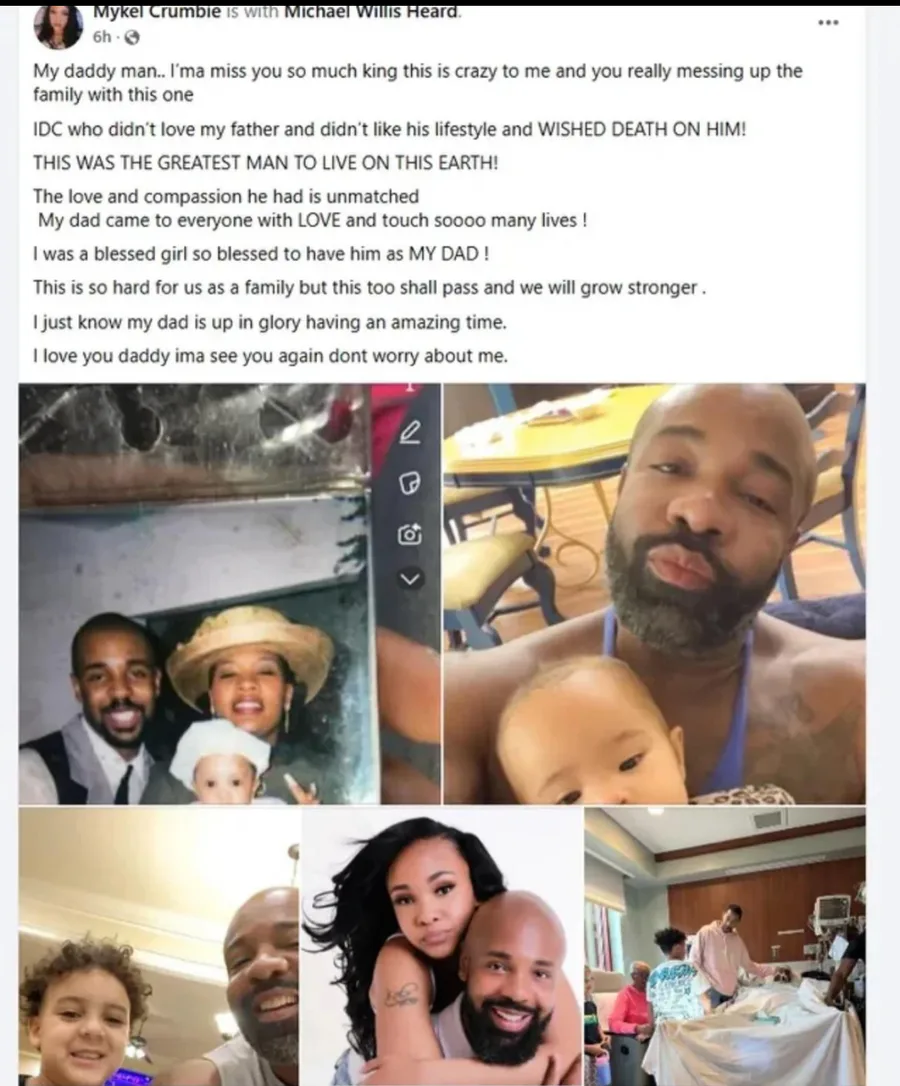Click the 6h post timestamp
The height and width of the screenshot is (1086, 900).
(102, 37)
